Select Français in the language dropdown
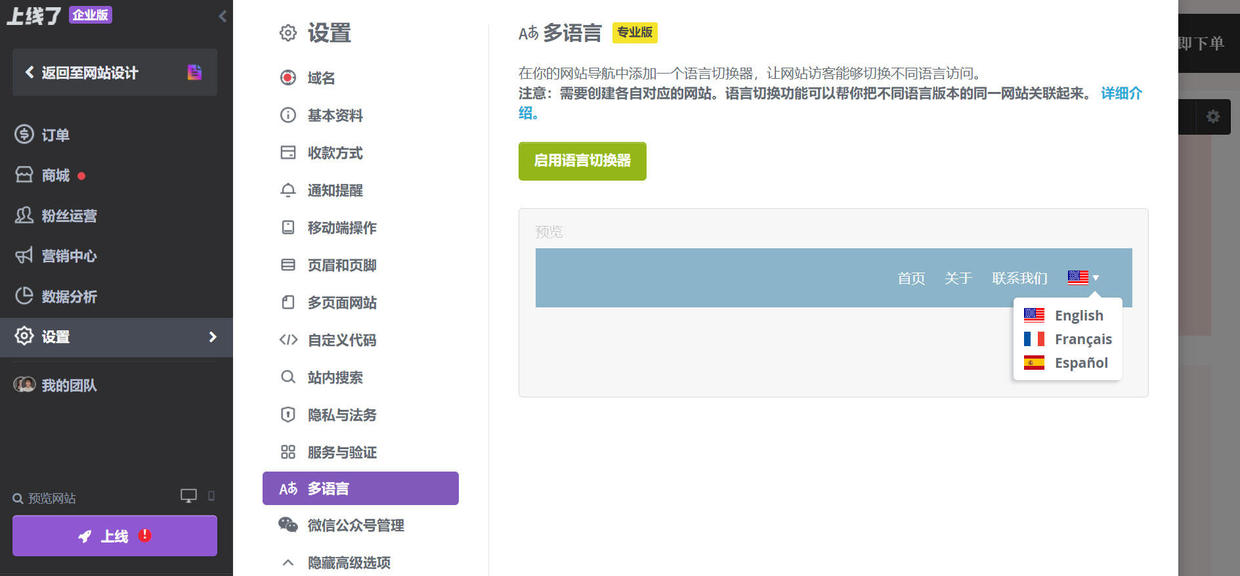1240x576 pixels. coord(1084,339)
